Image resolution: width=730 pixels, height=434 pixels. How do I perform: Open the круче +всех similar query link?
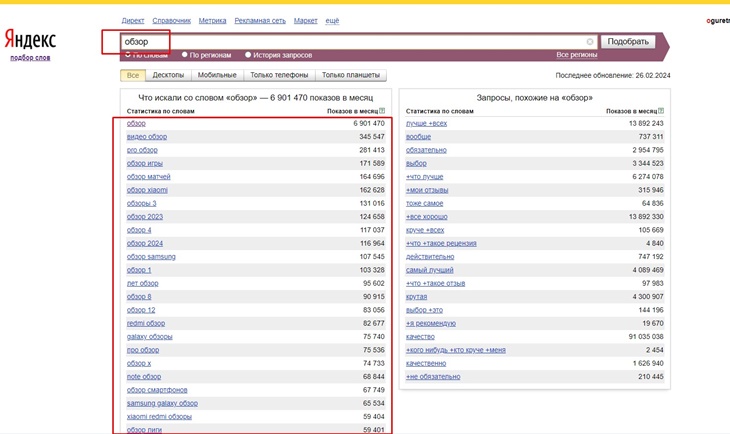click(x=425, y=230)
